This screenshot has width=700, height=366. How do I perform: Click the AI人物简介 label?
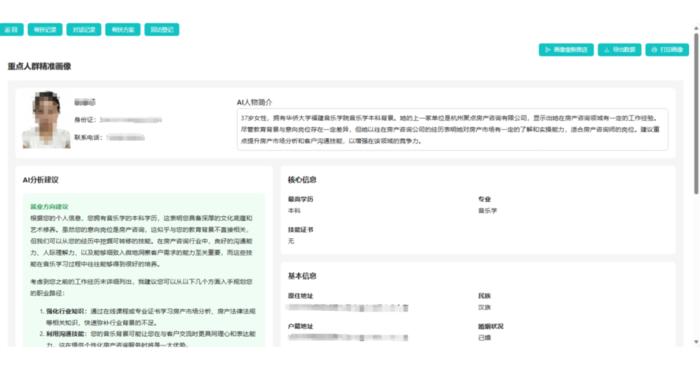tap(254, 102)
